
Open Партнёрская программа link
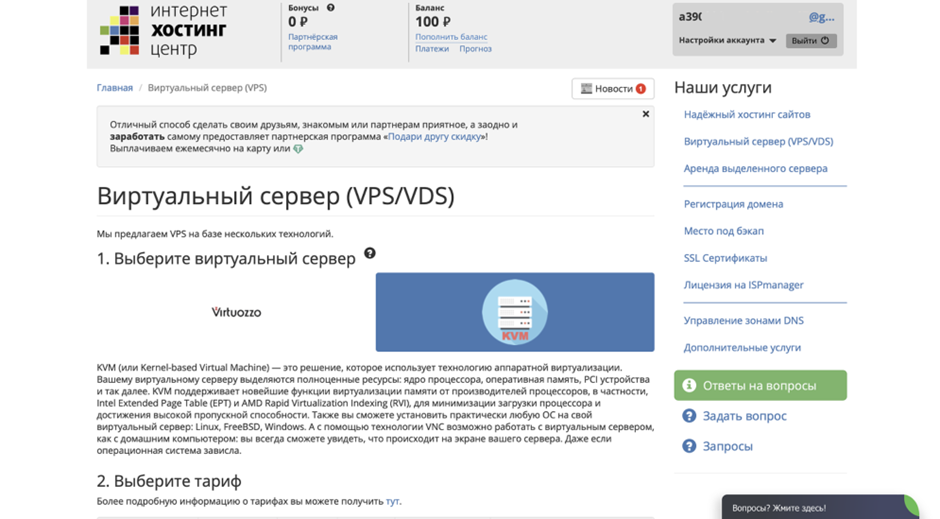pyautogui.click(x=312, y=41)
